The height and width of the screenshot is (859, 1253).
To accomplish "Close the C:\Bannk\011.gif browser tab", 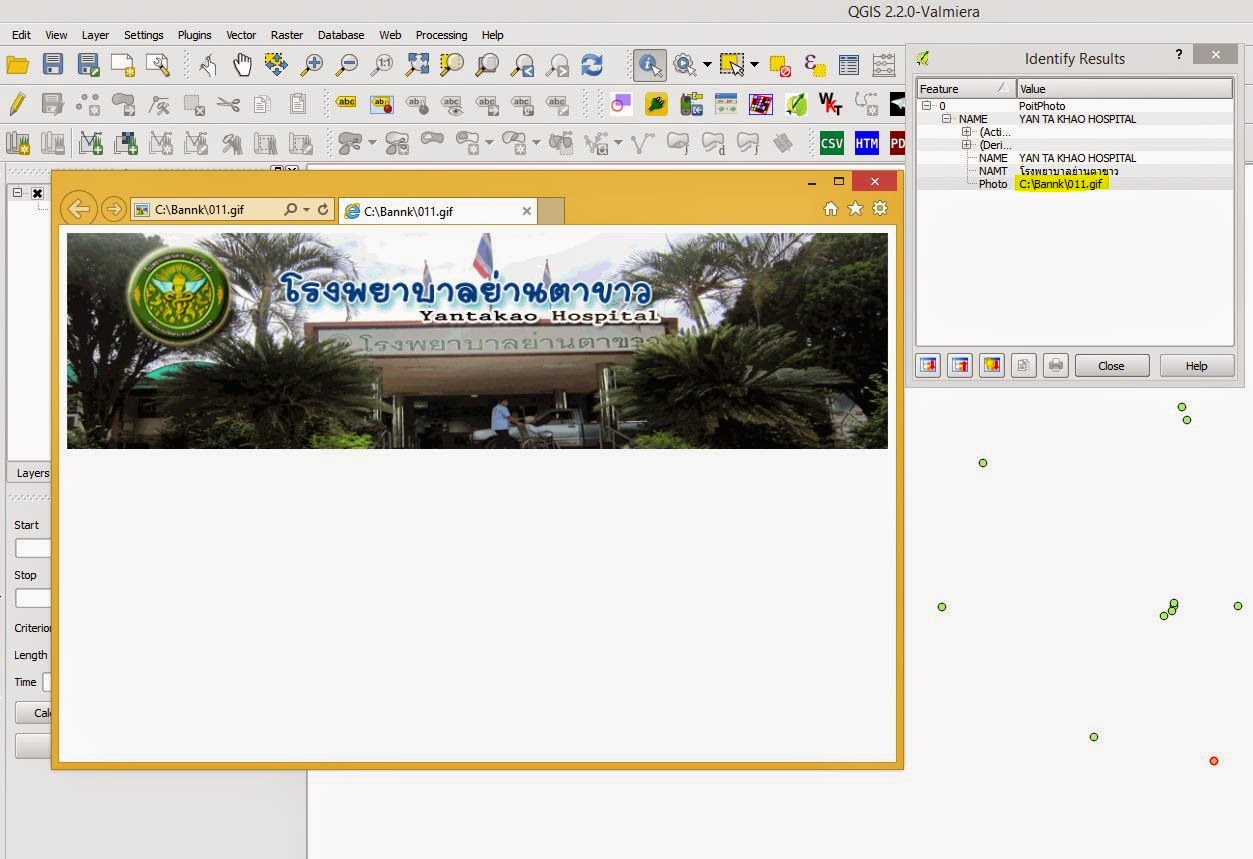I will (527, 211).
